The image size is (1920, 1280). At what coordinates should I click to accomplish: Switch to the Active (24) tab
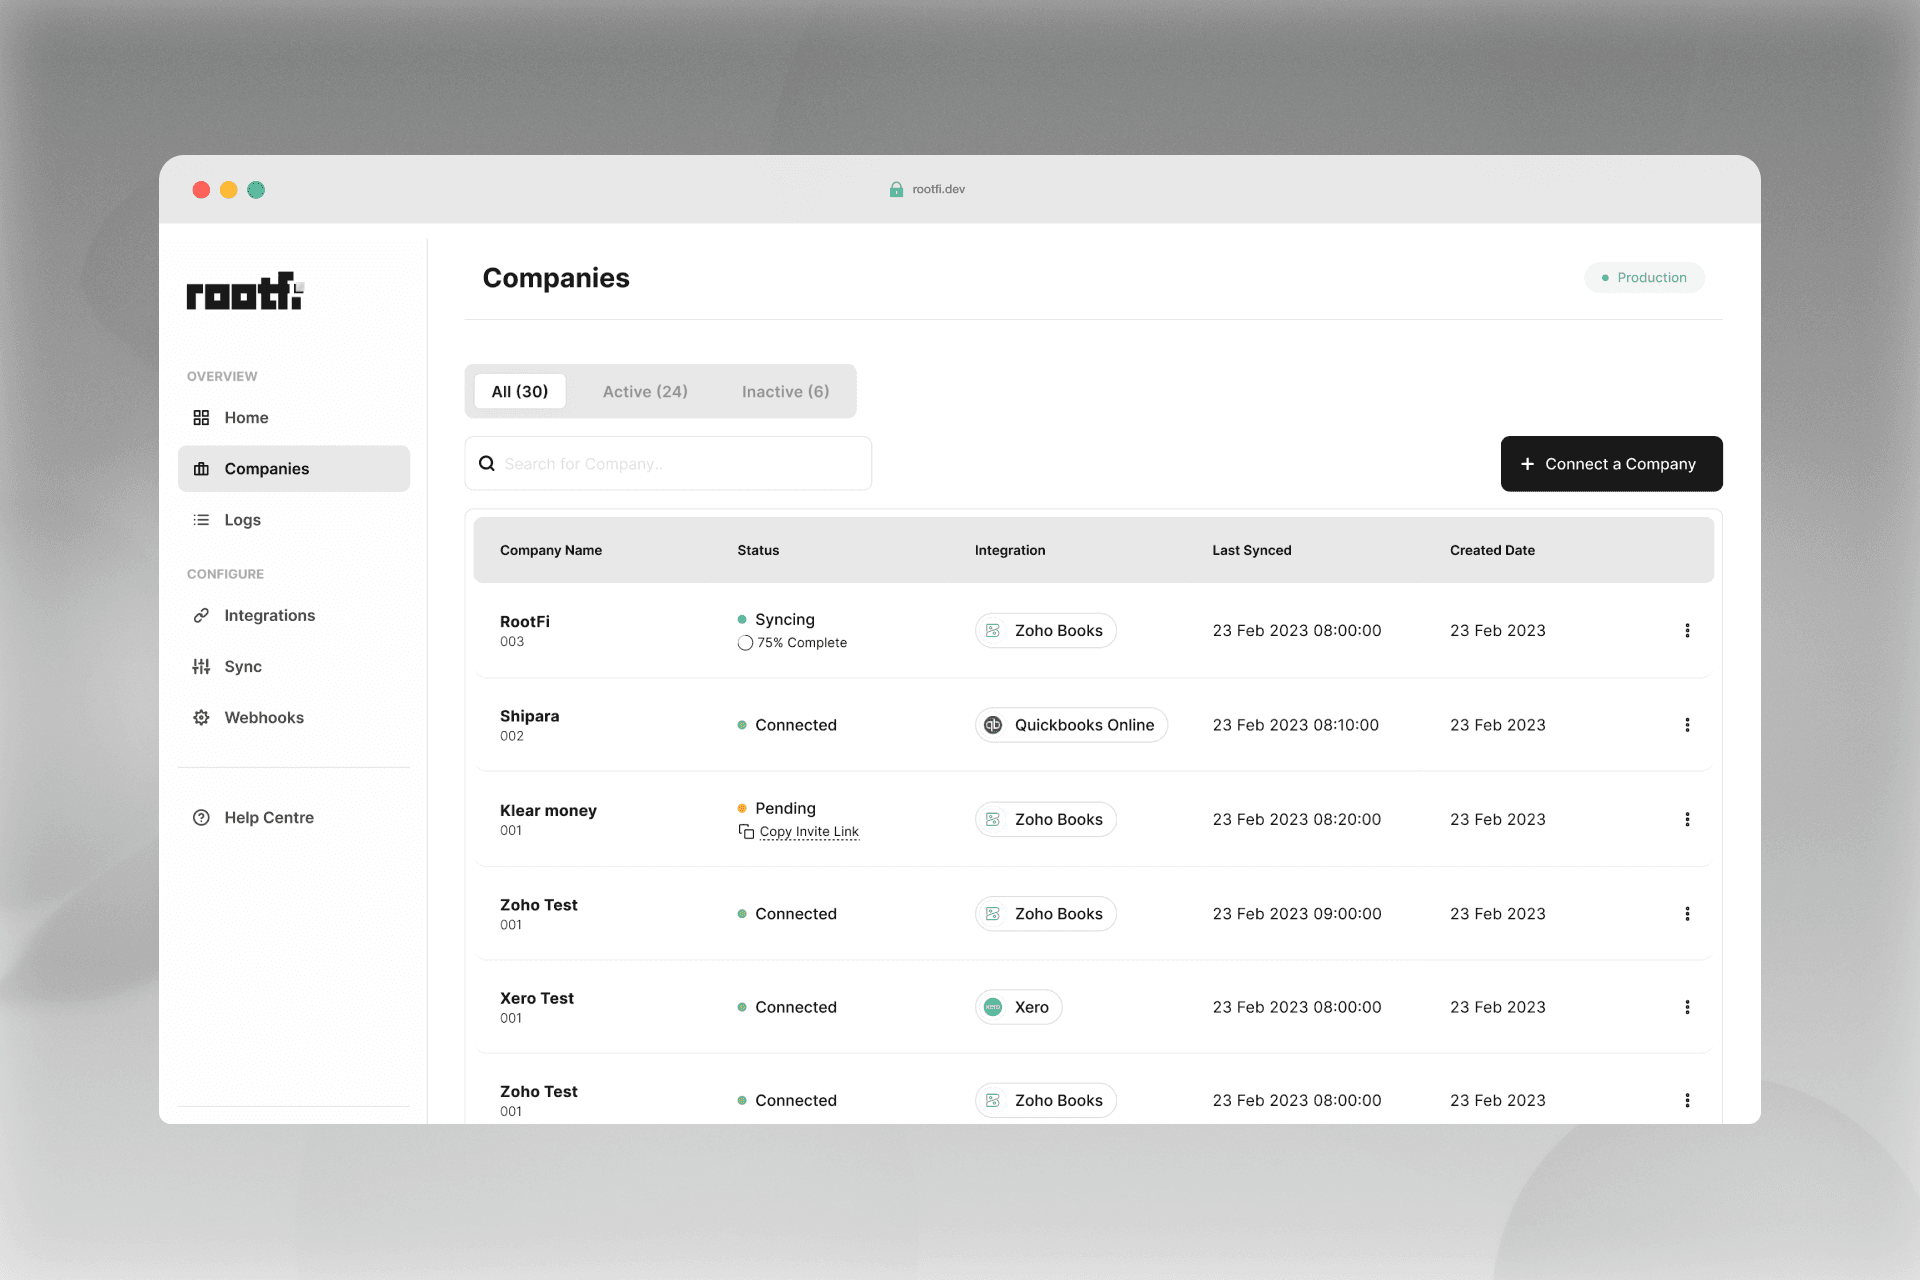(645, 391)
